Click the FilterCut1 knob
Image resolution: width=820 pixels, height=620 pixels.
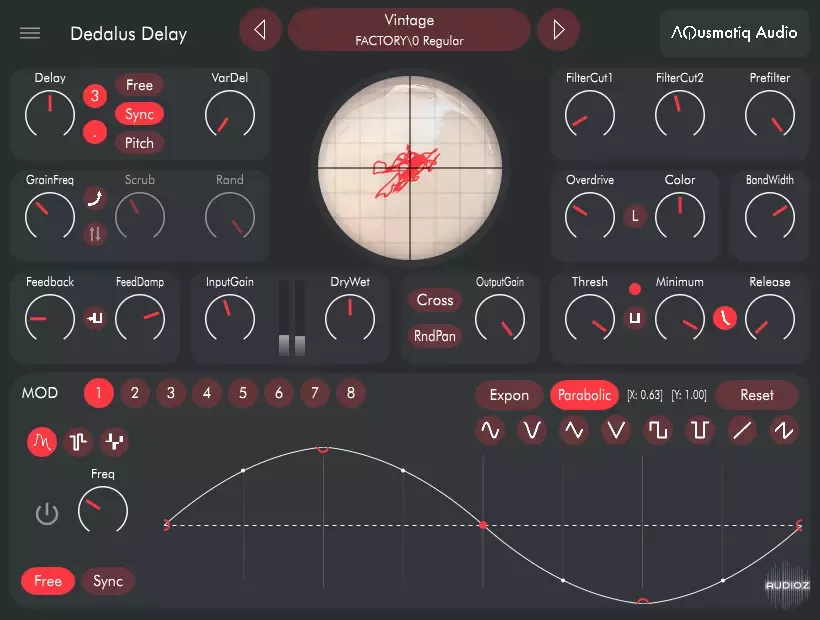click(589, 114)
